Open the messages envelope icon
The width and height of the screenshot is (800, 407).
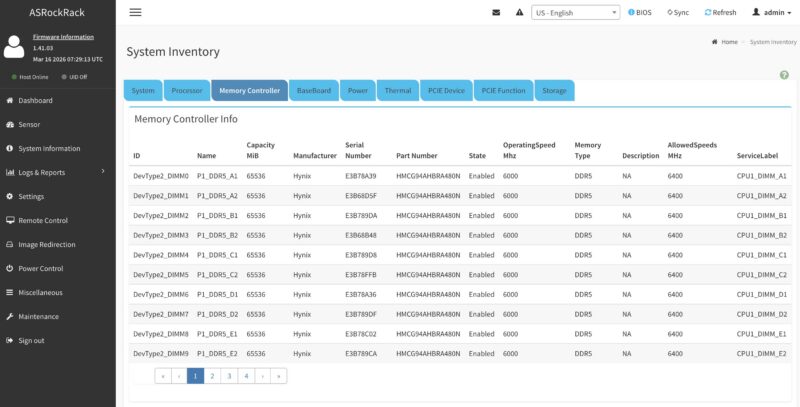[496, 12]
